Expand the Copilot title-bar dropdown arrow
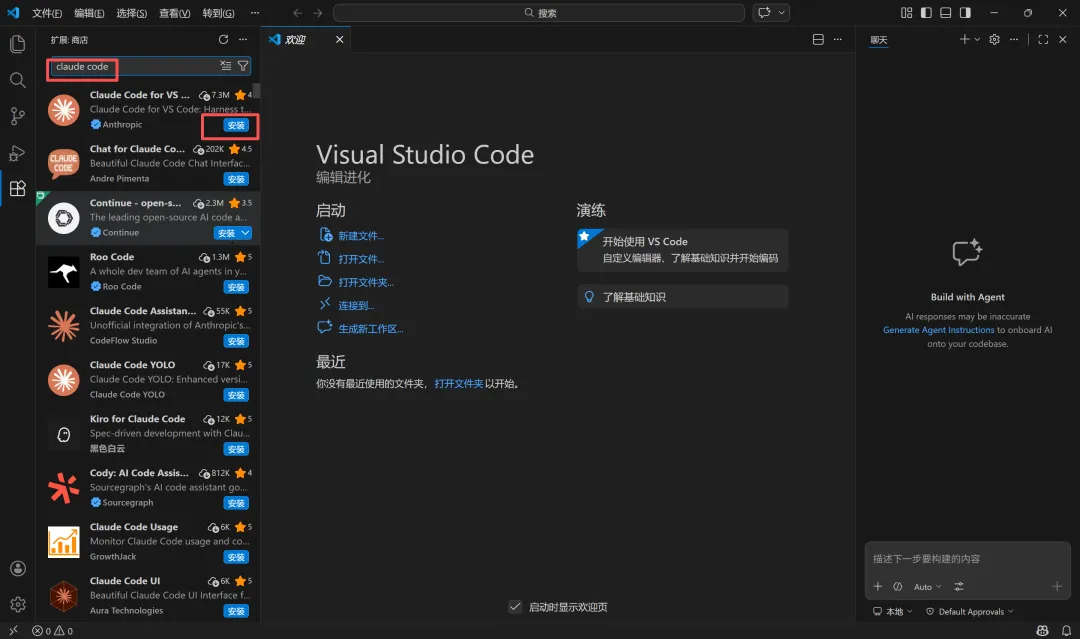Image resolution: width=1080 pixels, height=639 pixels. click(782, 12)
